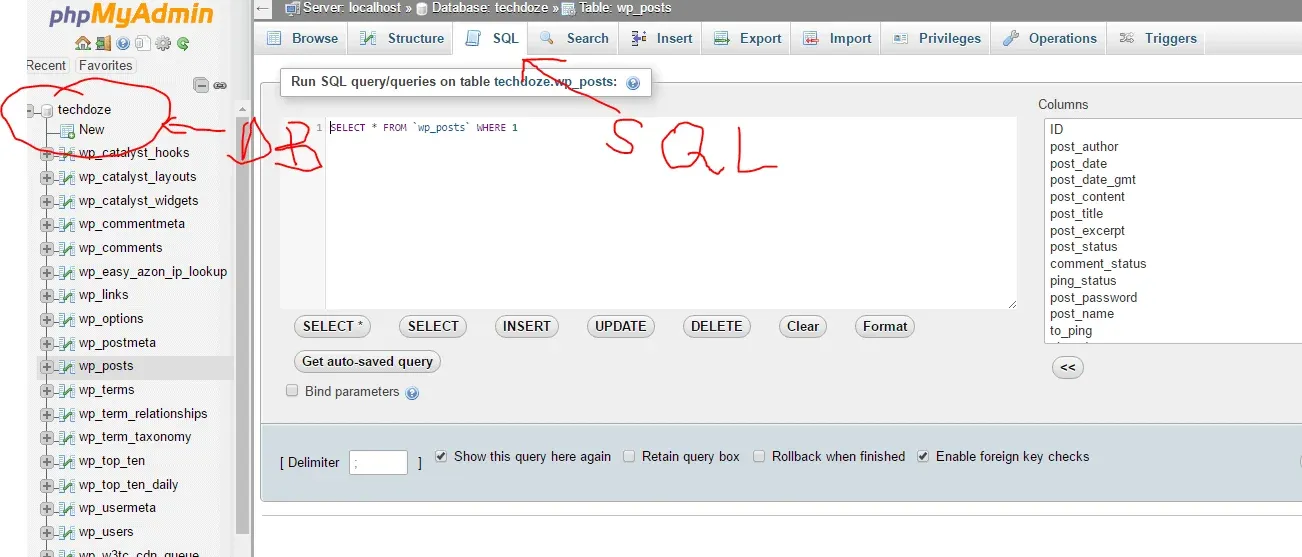Expand the wp_users table node
Viewport: 1302px width, 557px height.
[46, 533]
